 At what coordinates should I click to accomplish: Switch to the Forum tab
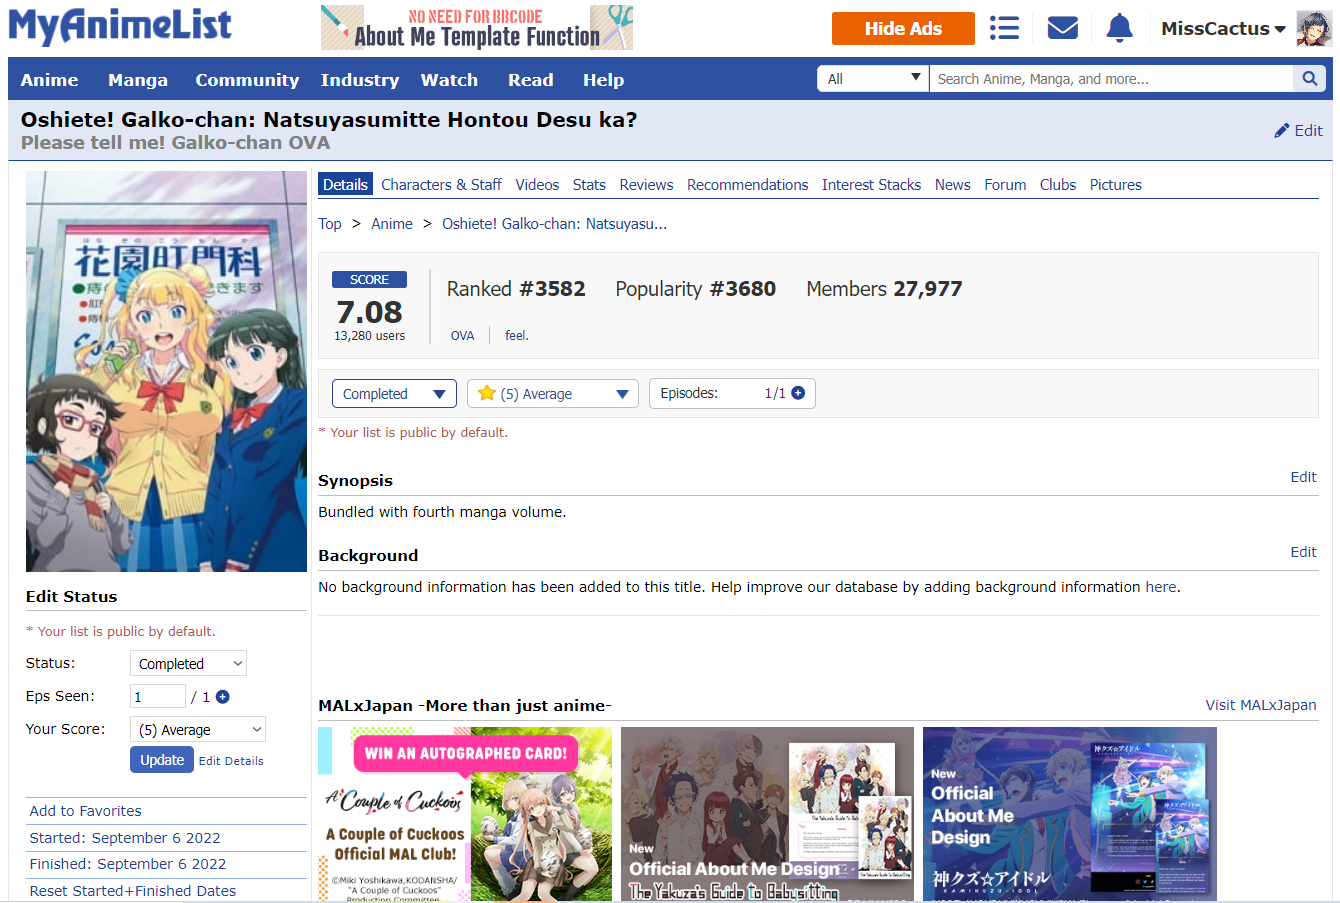pos(1005,185)
